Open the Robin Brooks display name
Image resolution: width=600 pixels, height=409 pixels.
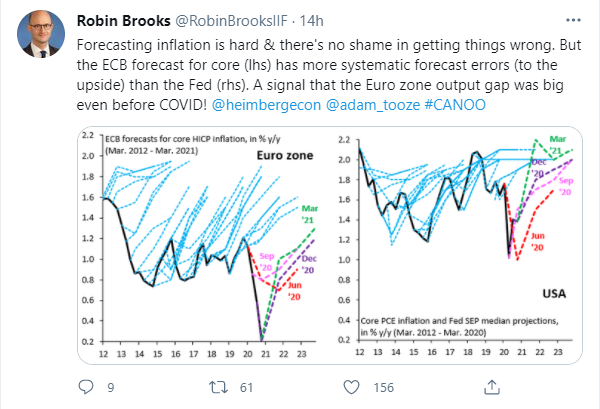[119, 21]
